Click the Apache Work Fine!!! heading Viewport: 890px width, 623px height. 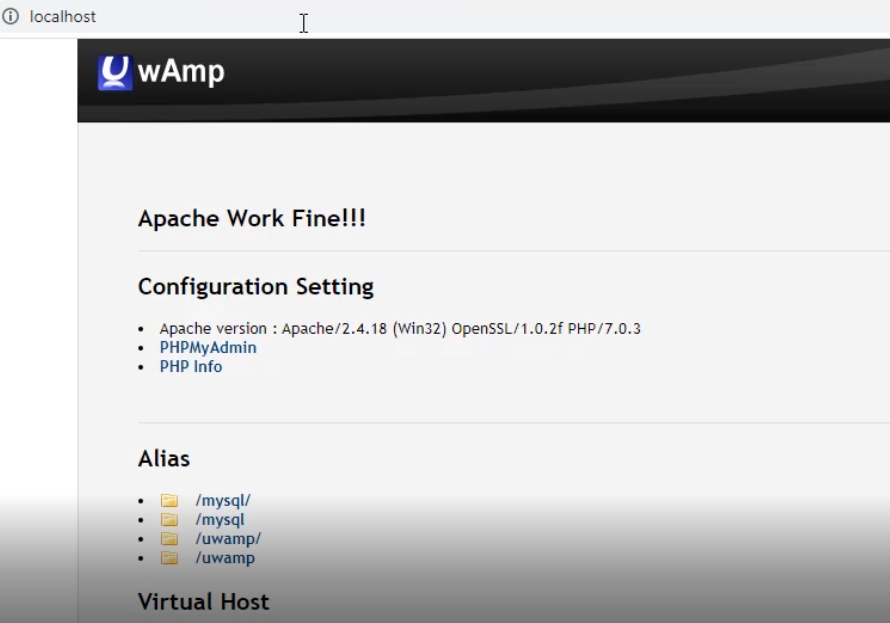point(252,219)
